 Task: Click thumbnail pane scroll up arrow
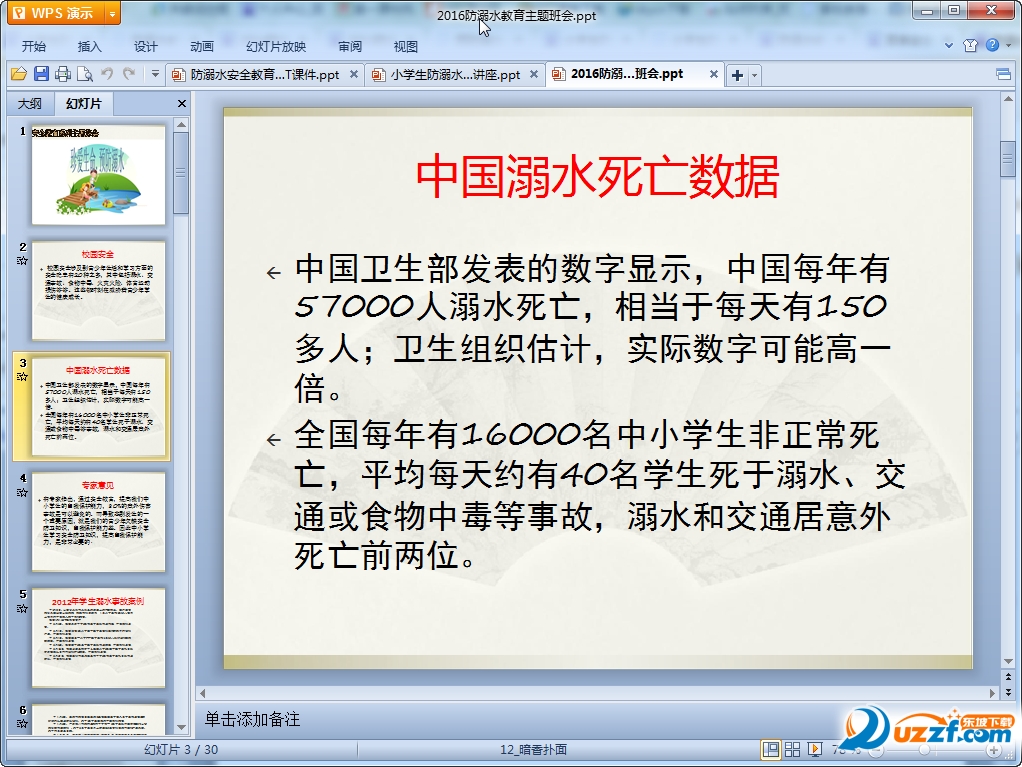click(181, 124)
